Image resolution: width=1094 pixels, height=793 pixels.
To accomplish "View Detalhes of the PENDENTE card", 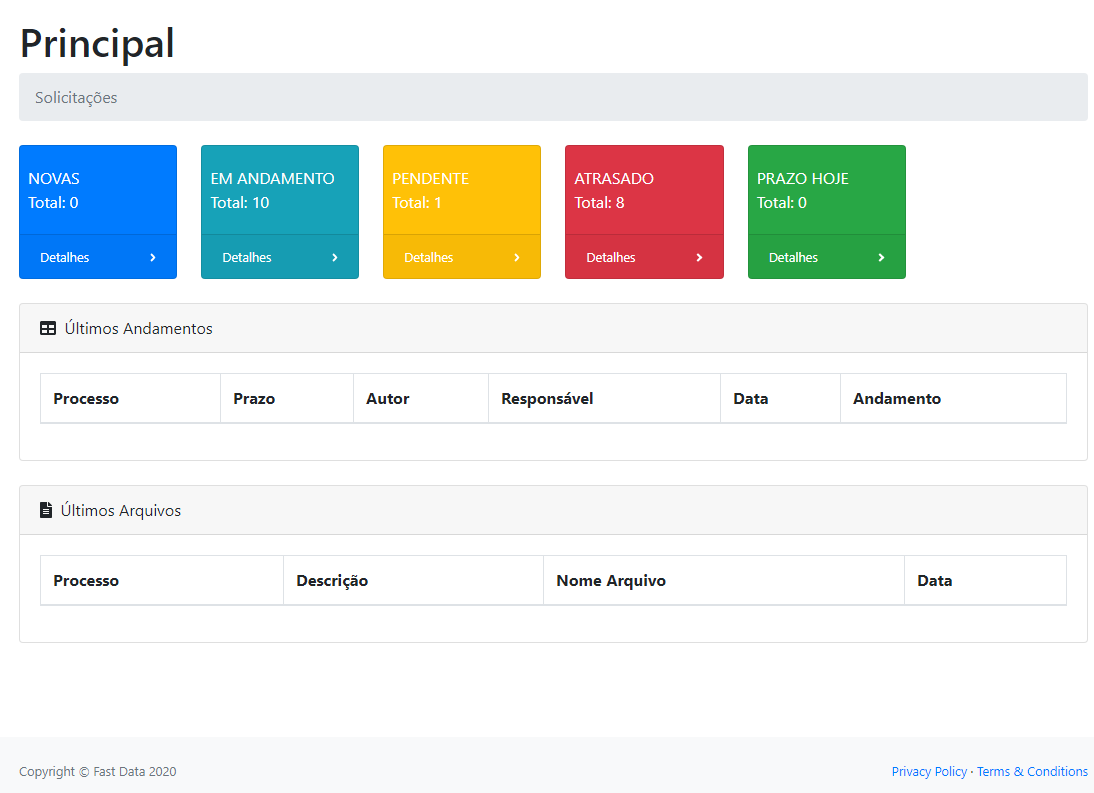I will (x=429, y=257).
